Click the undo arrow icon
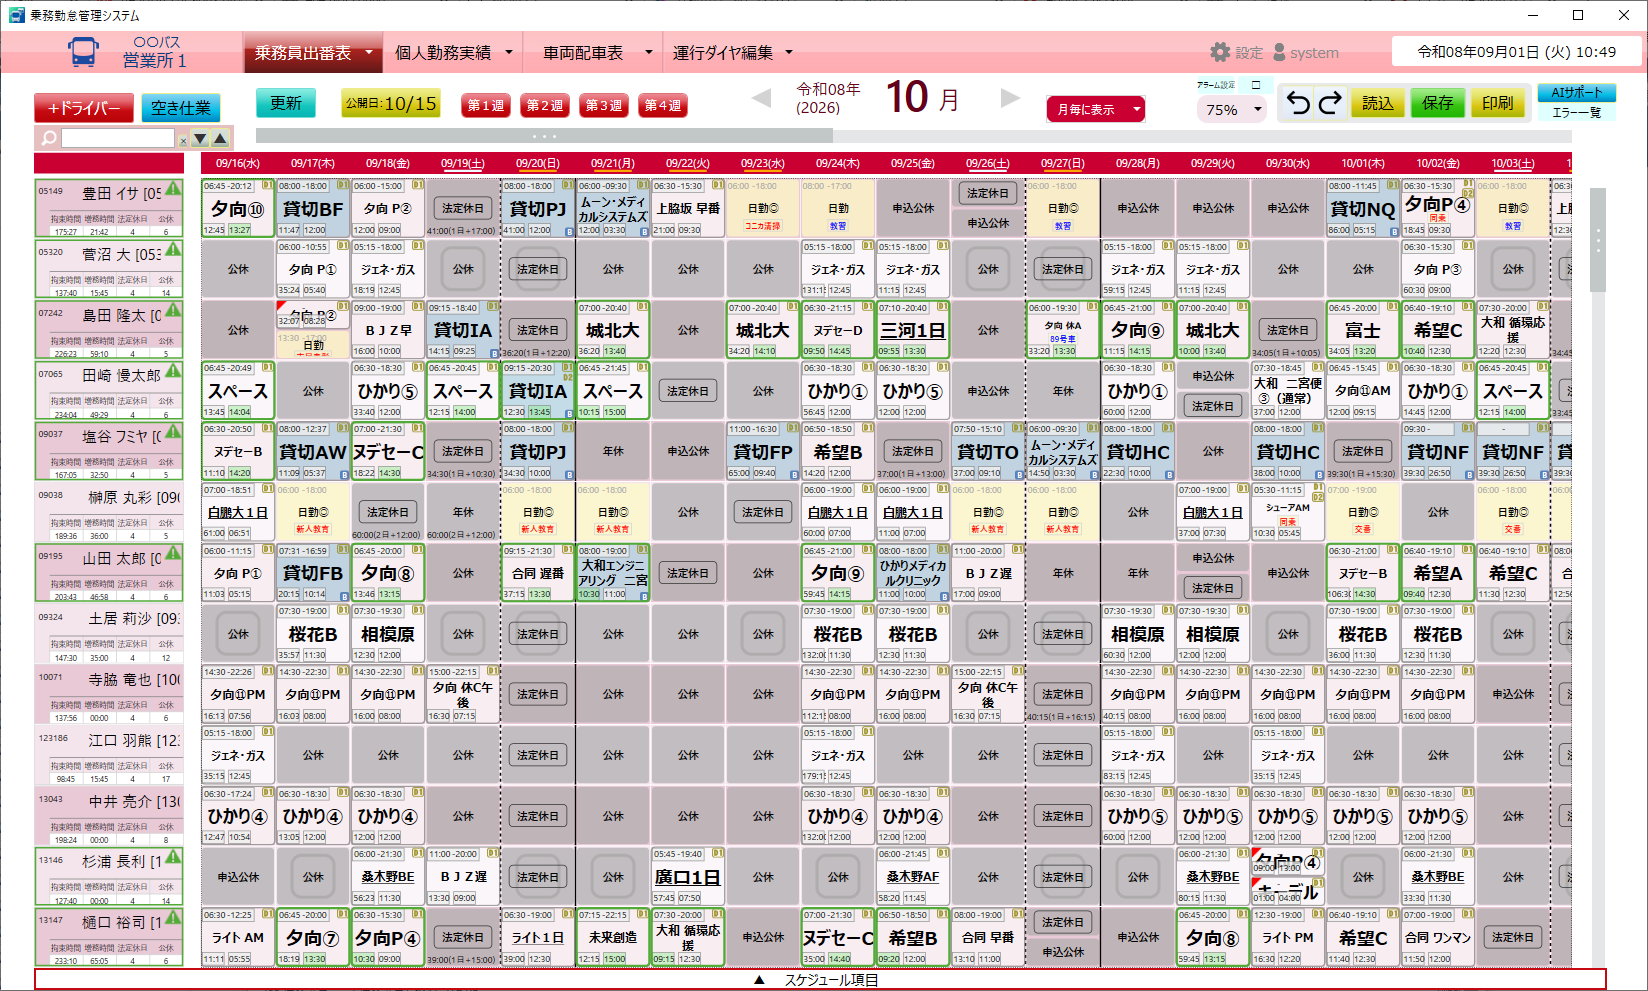This screenshot has height=991, width=1648. click(1298, 103)
